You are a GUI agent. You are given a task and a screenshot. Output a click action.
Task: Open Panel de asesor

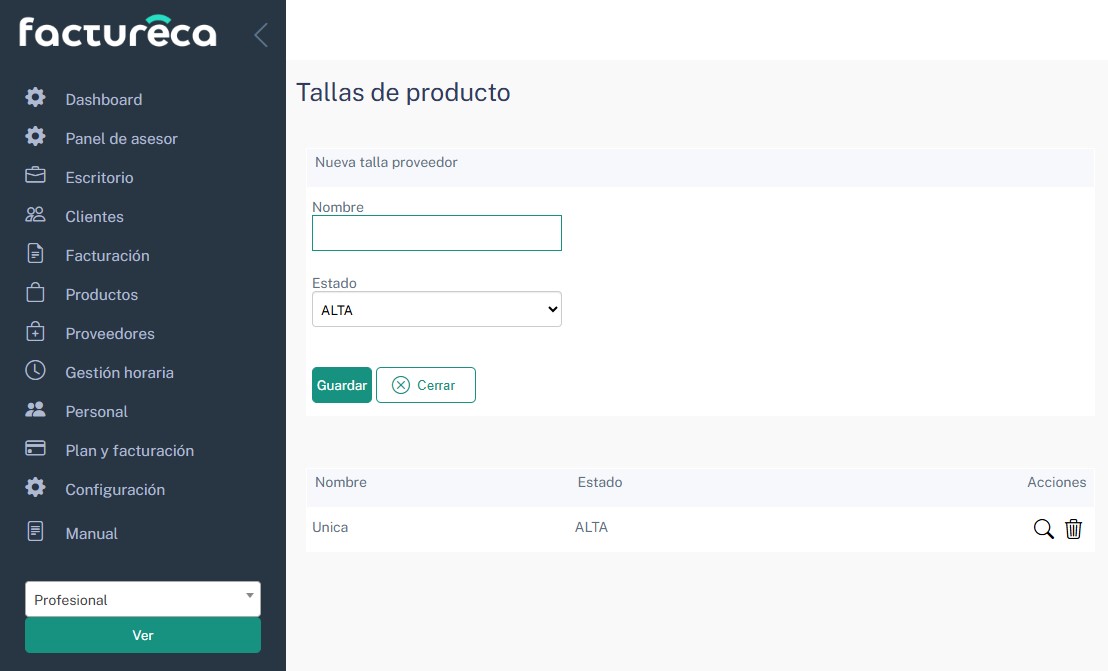click(x=121, y=139)
